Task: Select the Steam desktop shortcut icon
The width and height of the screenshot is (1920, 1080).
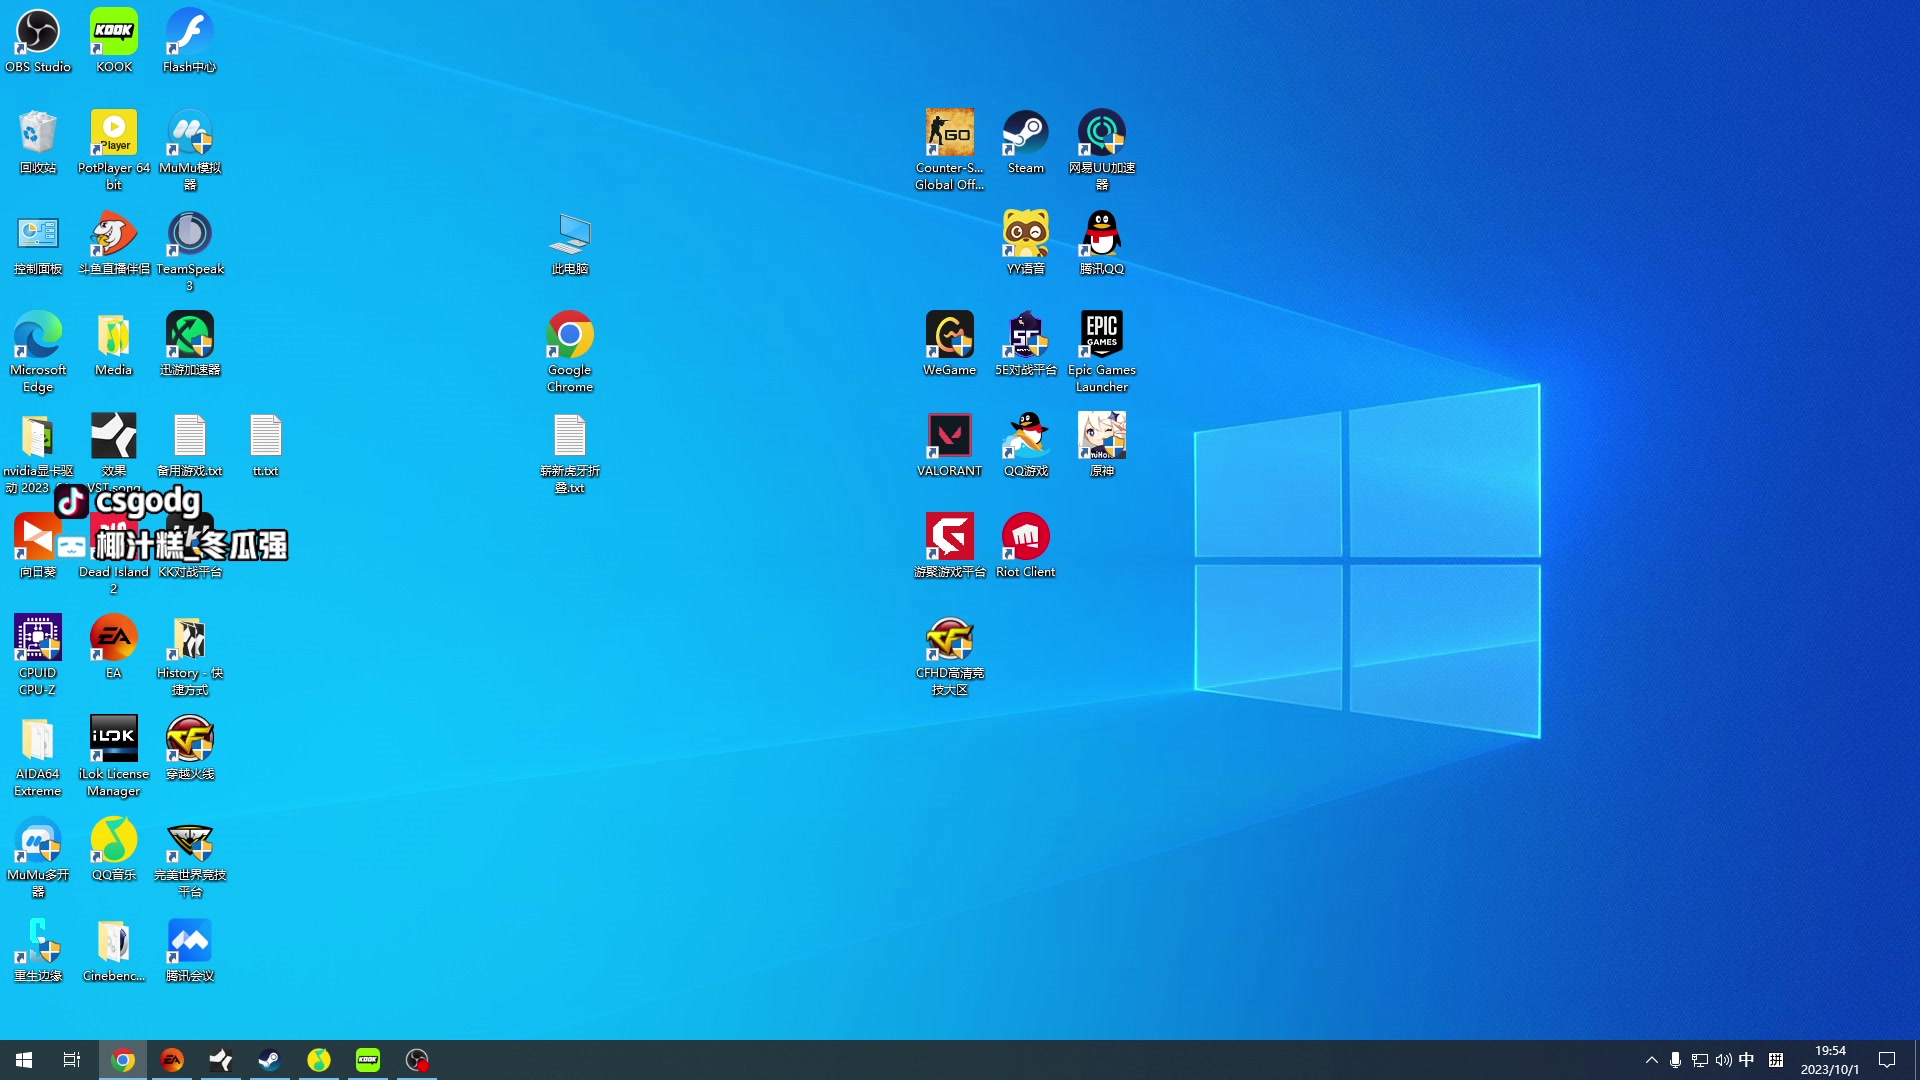Action: [x=1026, y=142]
